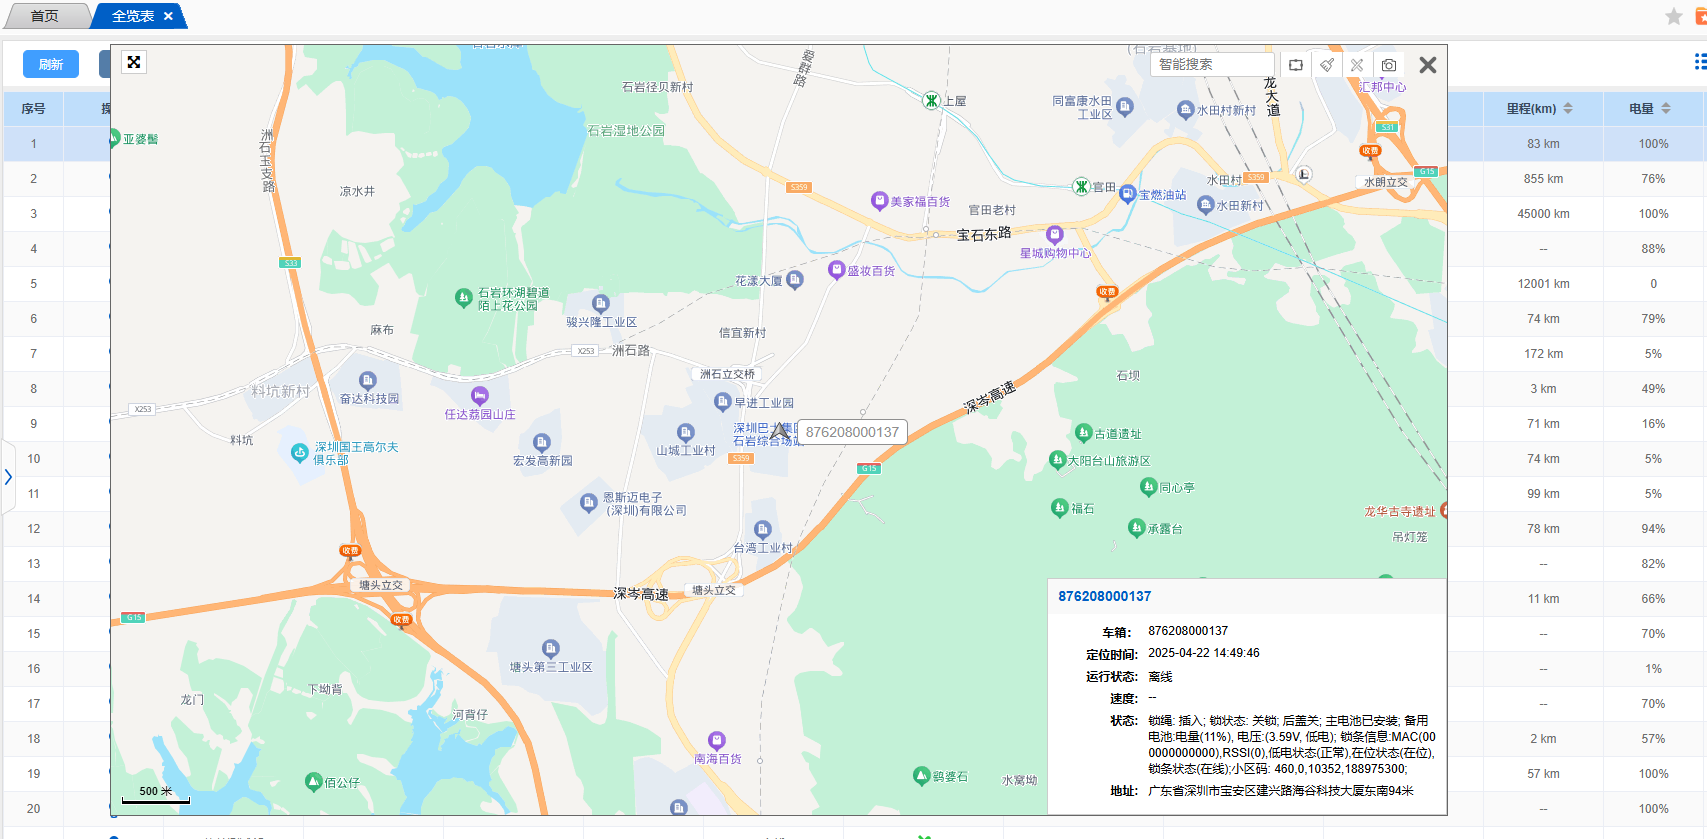Click the 智能搜索 search input field
This screenshot has width=1707, height=839.
(1212, 64)
